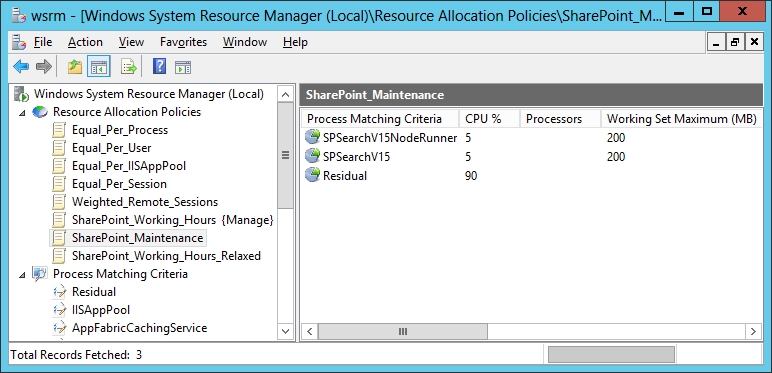Click the Process Matching Criteria node icon

(40, 274)
